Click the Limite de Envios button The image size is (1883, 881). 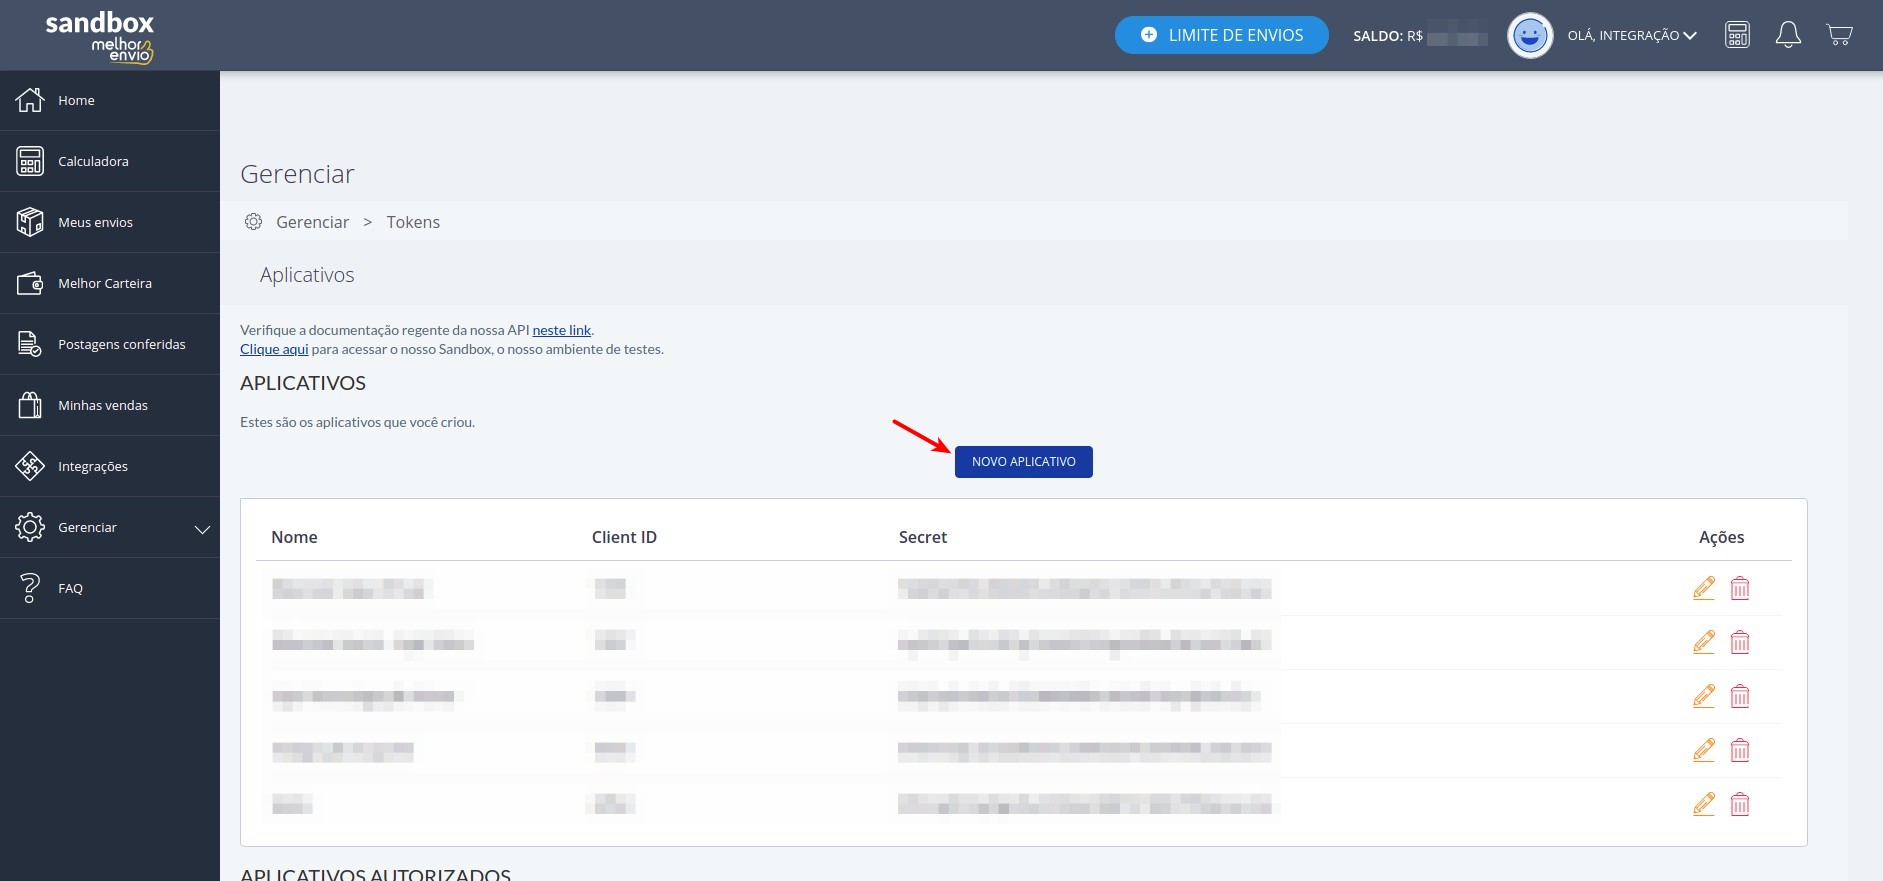coord(1221,35)
